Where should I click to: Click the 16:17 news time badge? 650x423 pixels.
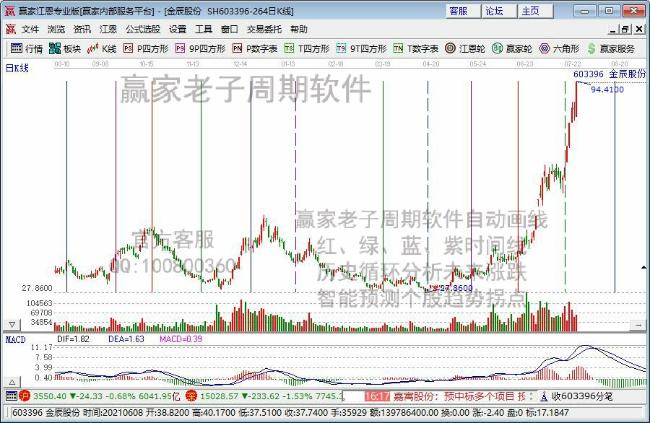[x=377, y=396]
